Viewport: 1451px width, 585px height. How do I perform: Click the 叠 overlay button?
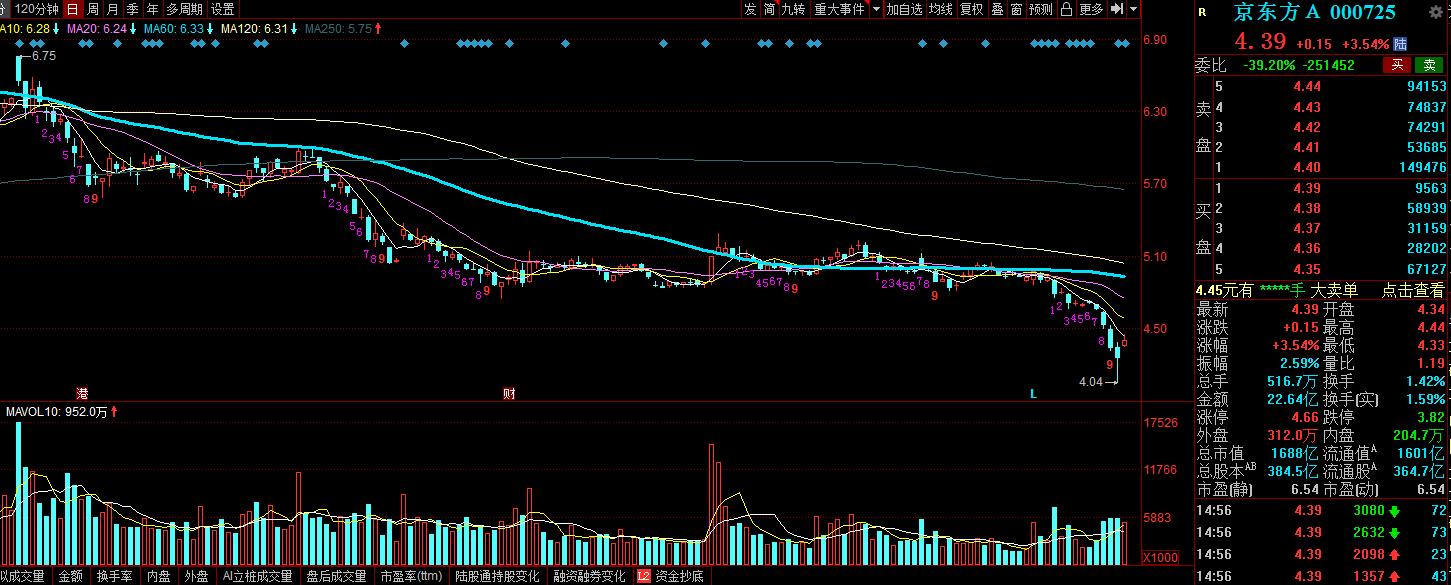click(997, 9)
